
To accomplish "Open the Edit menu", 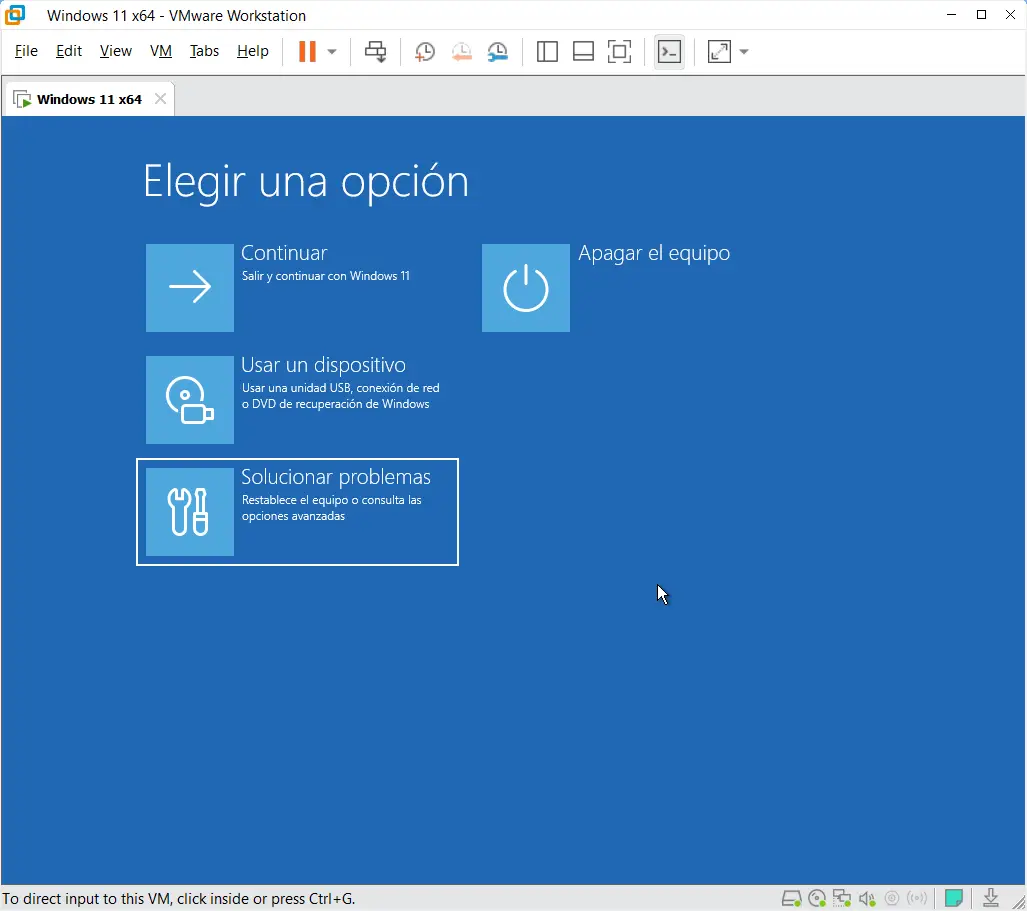I will pos(69,51).
